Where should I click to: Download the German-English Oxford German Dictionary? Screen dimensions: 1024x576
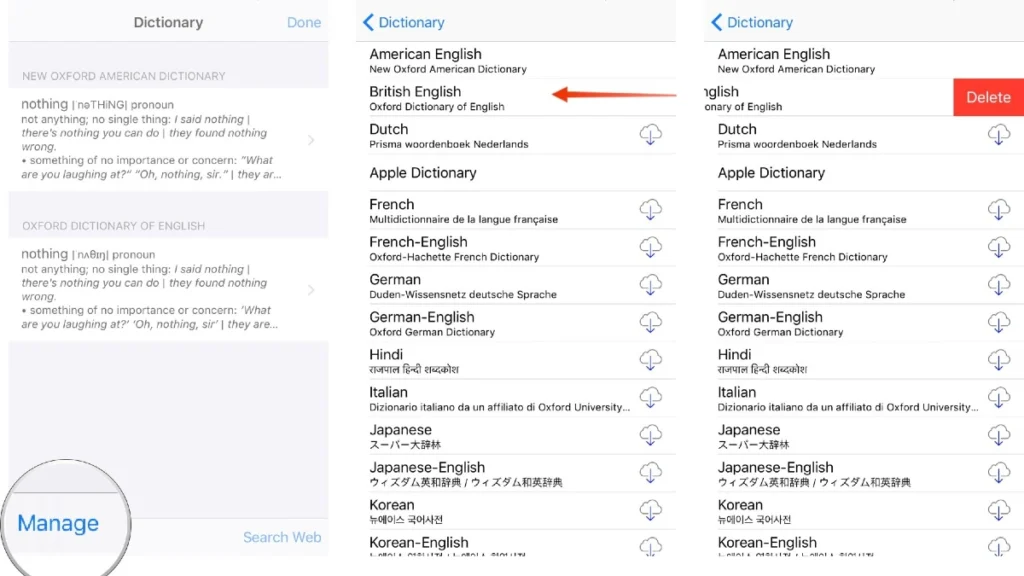[x=651, y=322]
